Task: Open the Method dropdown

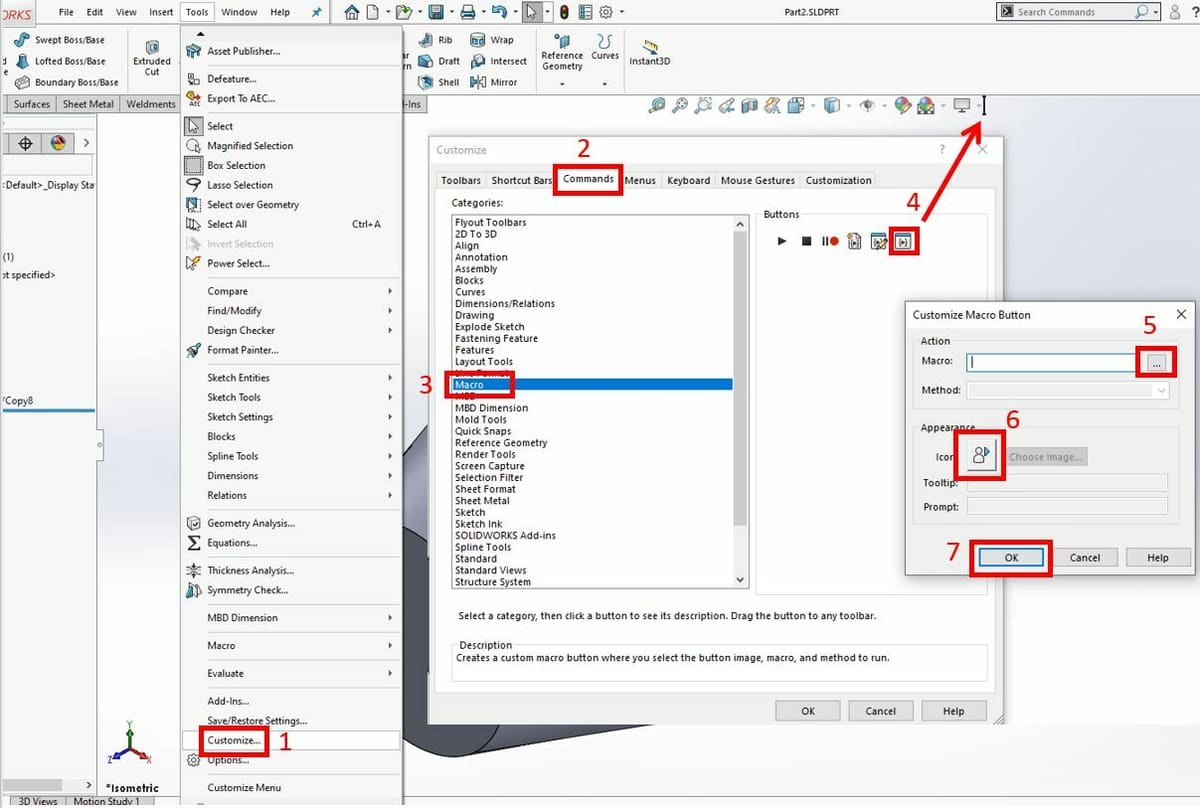Action: point(1068,391)
